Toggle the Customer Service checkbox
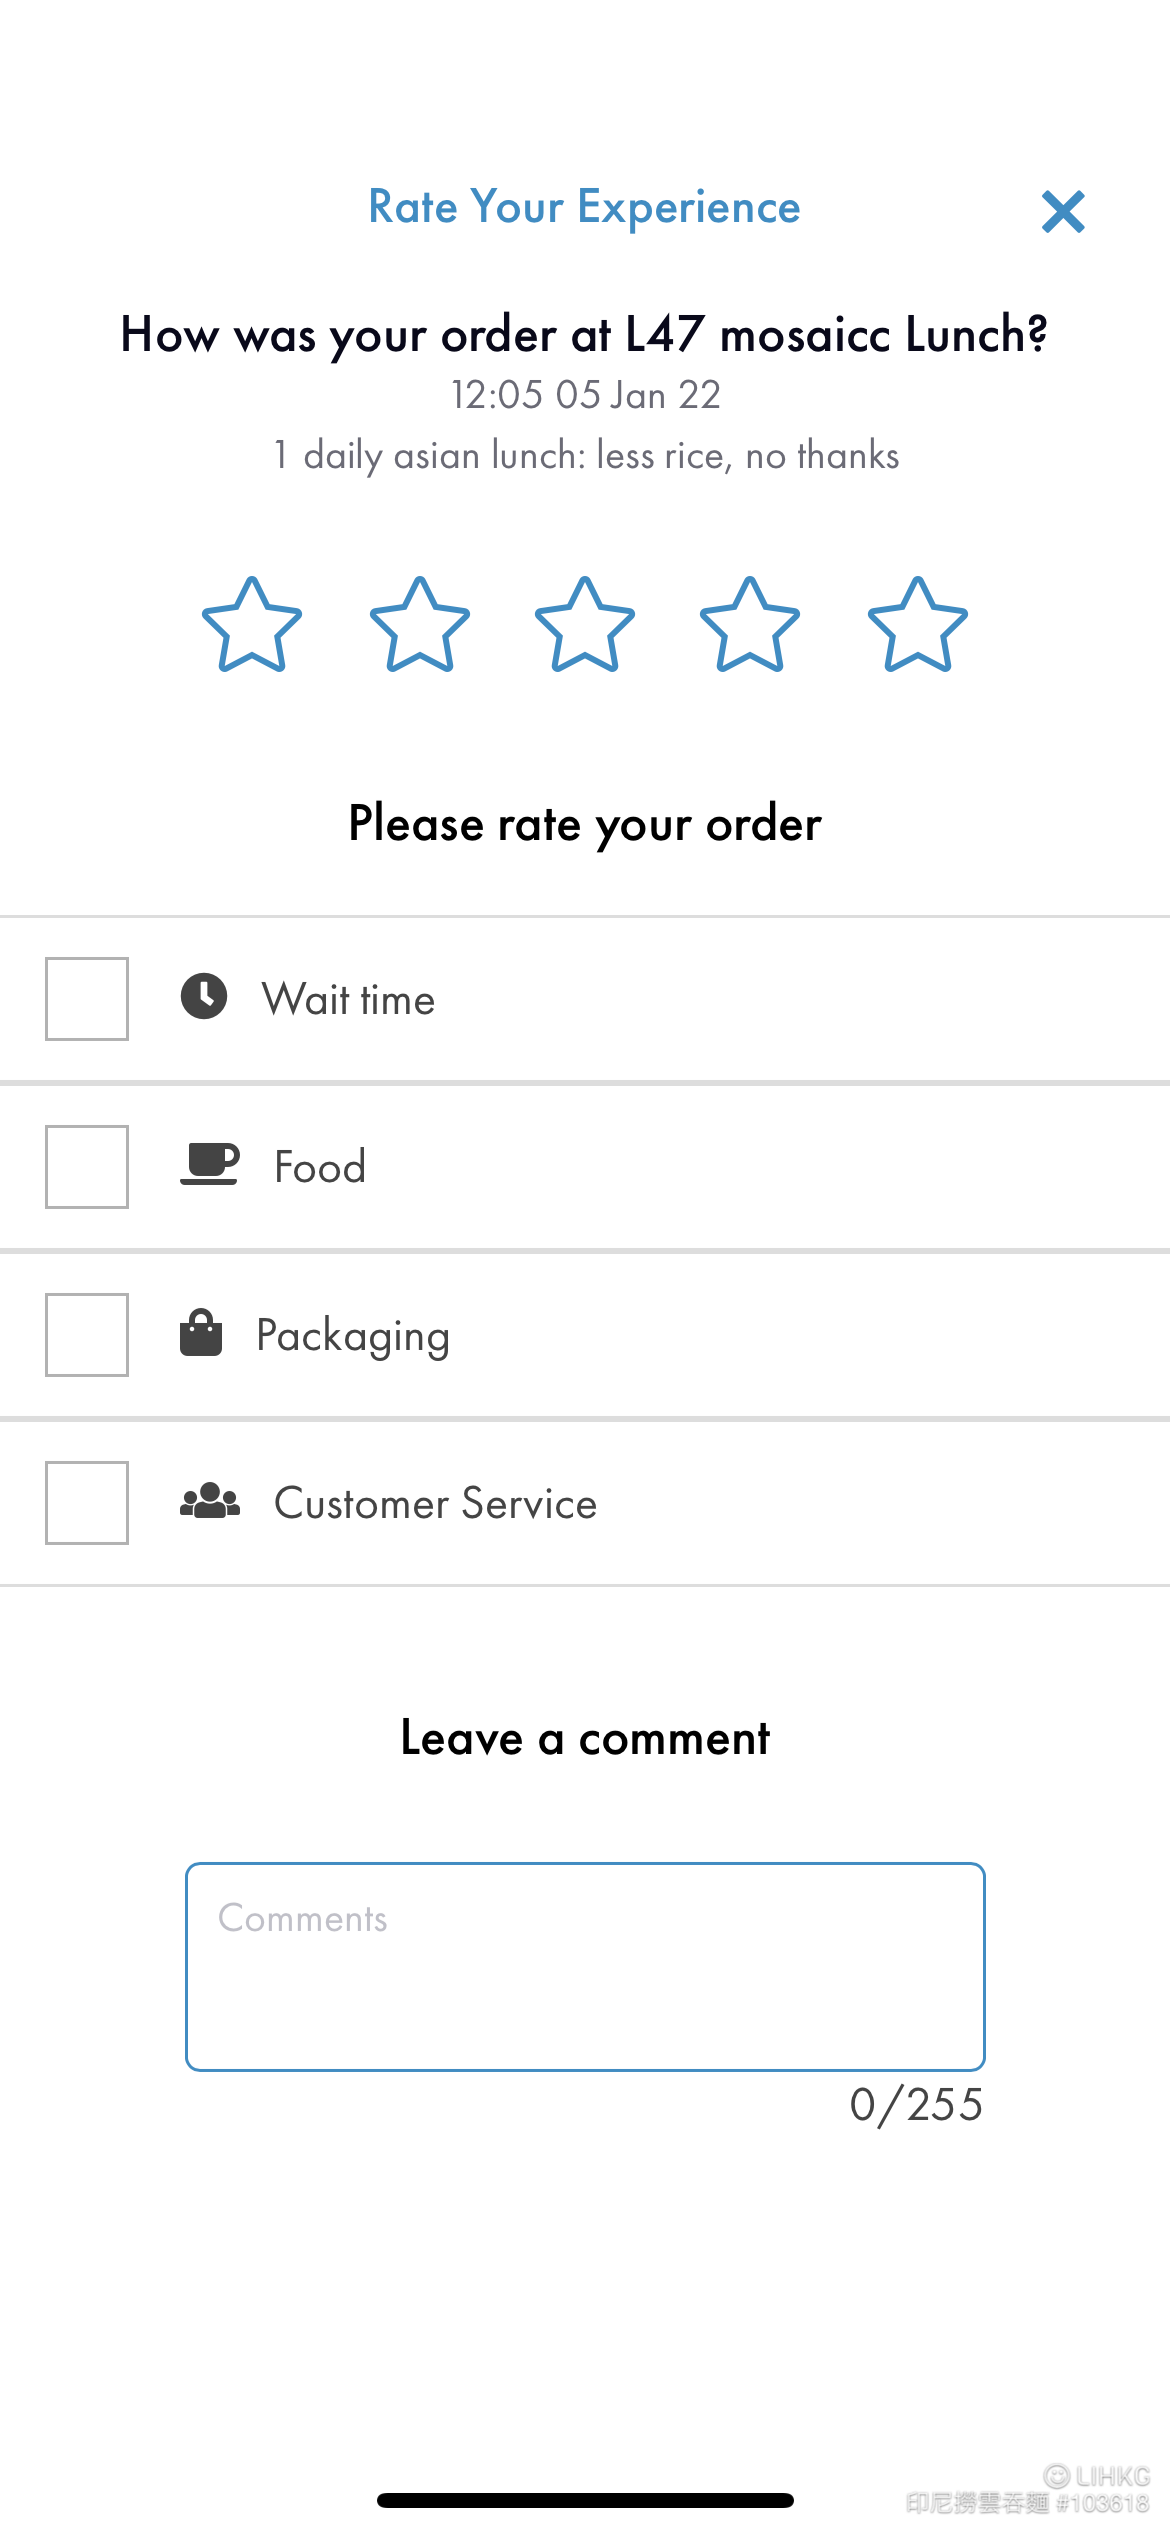Viewport: 1170px width, 2532px height. [x=87, y=1503]
